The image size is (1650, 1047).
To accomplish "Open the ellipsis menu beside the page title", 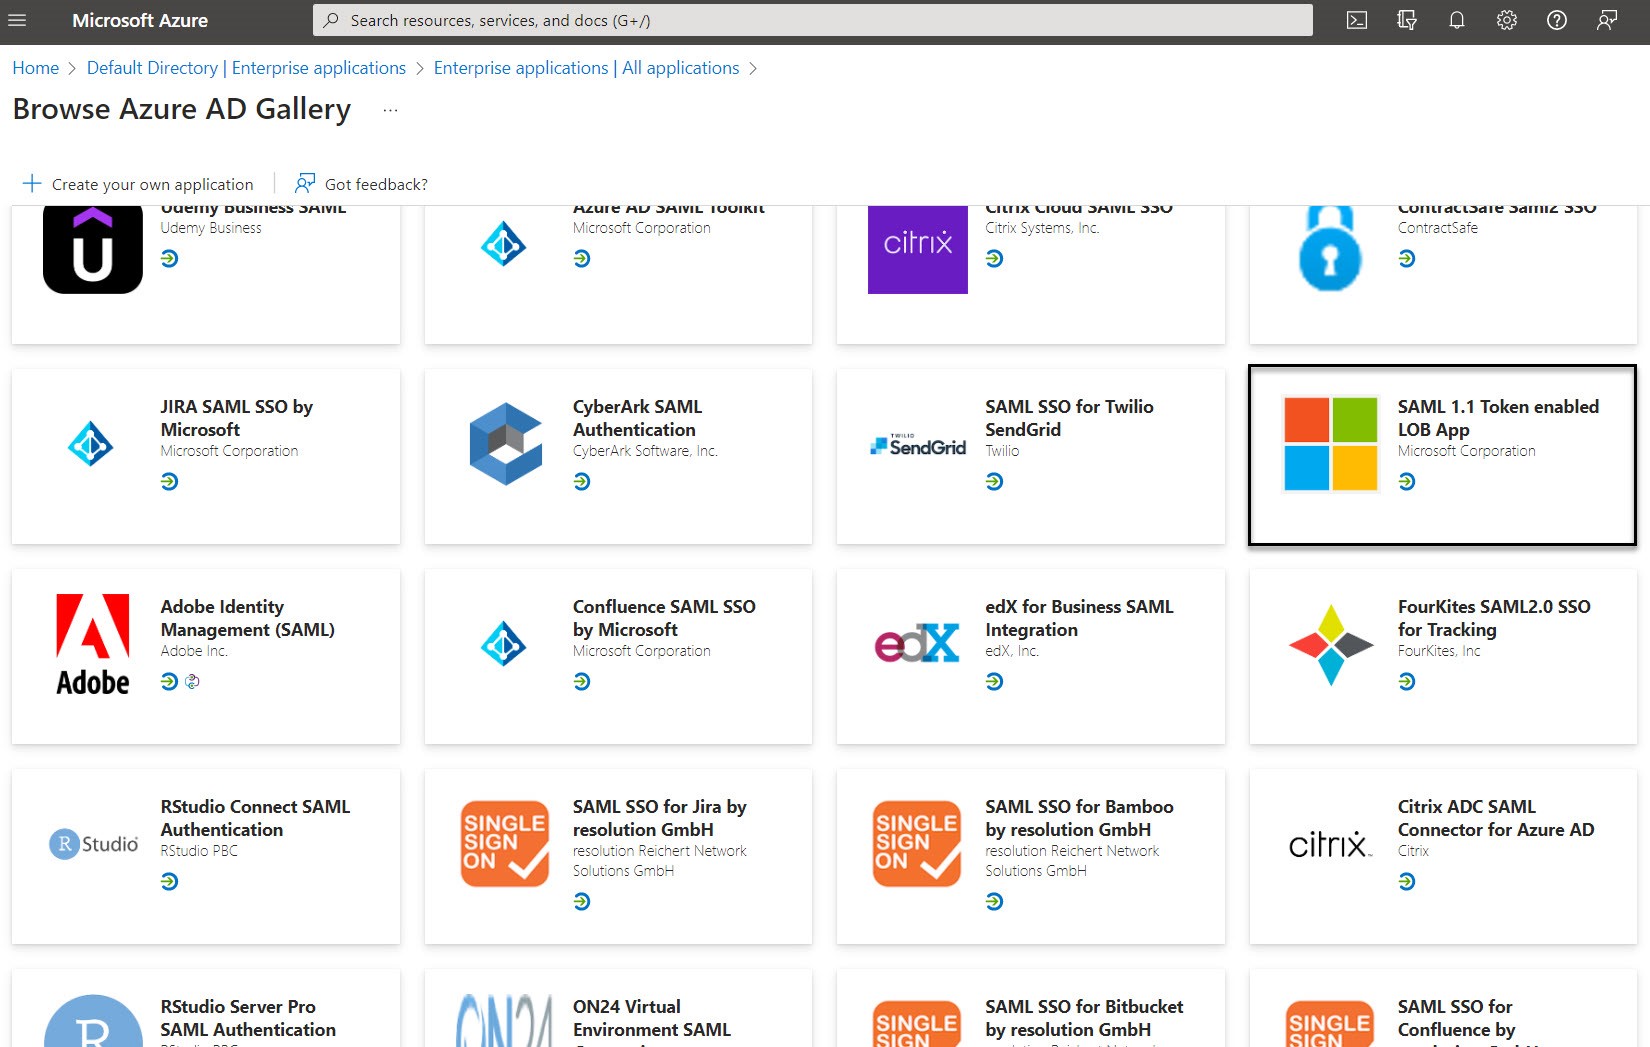I will [390, 110].
